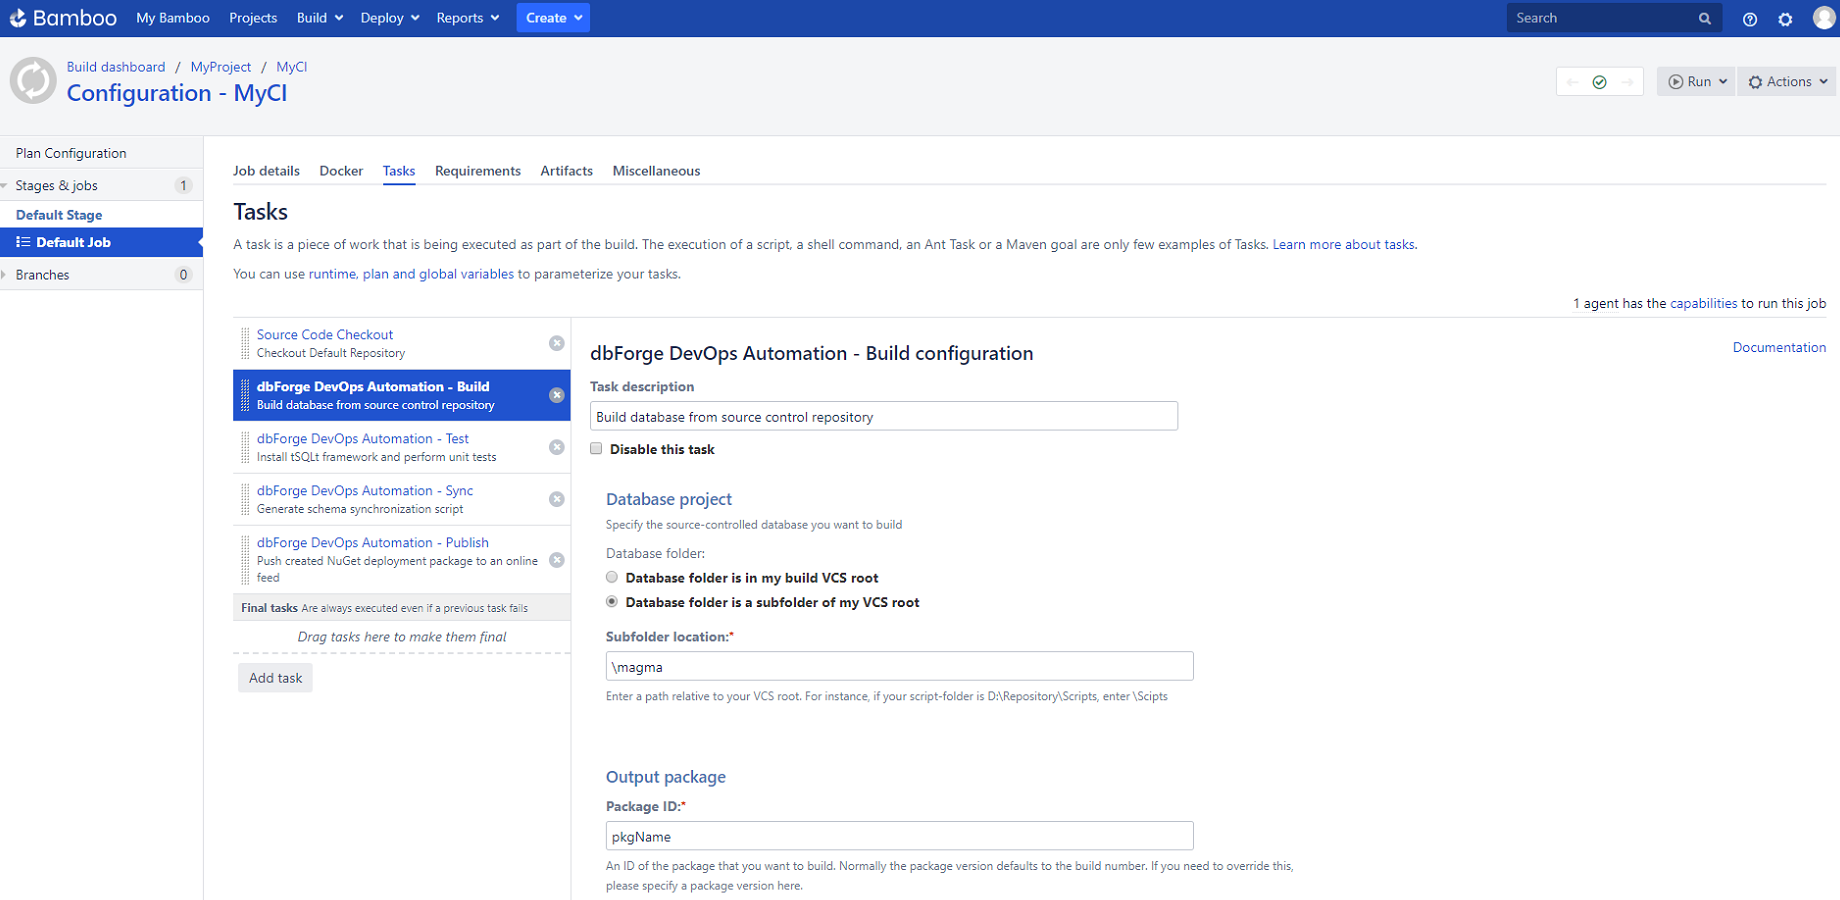Click the green successful build checkmark
The height and width of the screenshot is (900, 1840).
tap(1599, 82)
